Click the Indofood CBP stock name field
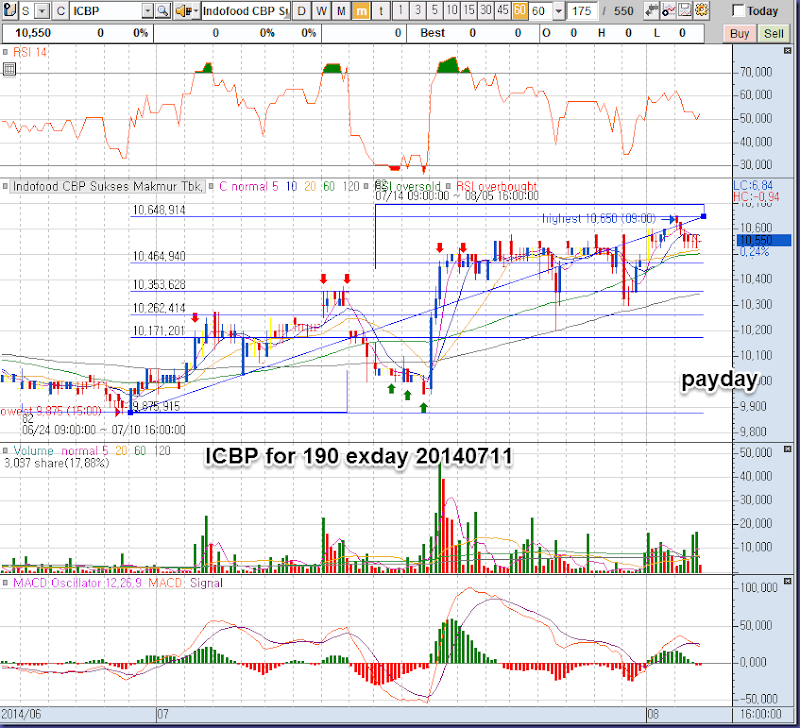 coord(246,11)
